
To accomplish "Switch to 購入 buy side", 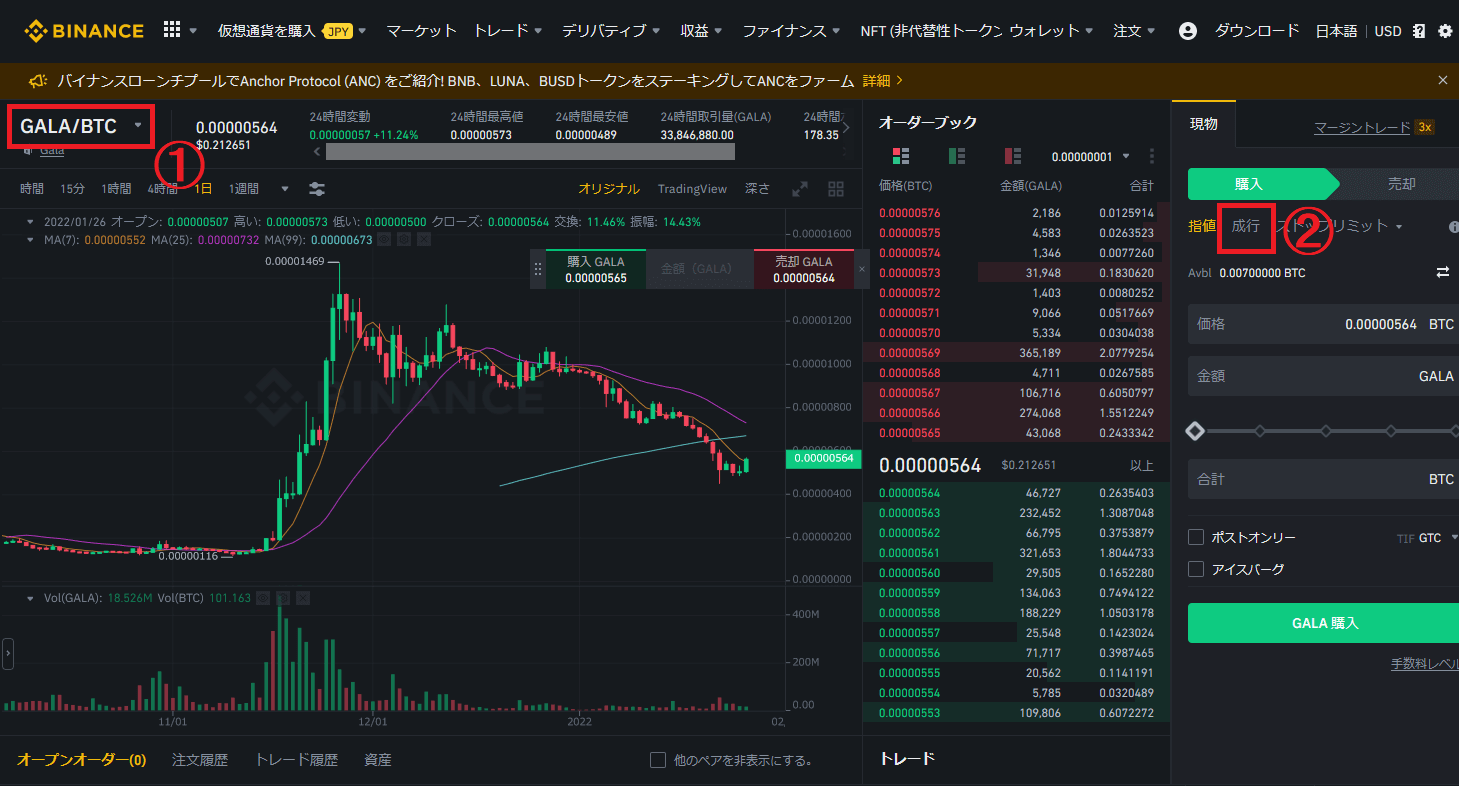I will click(1261, 184).
